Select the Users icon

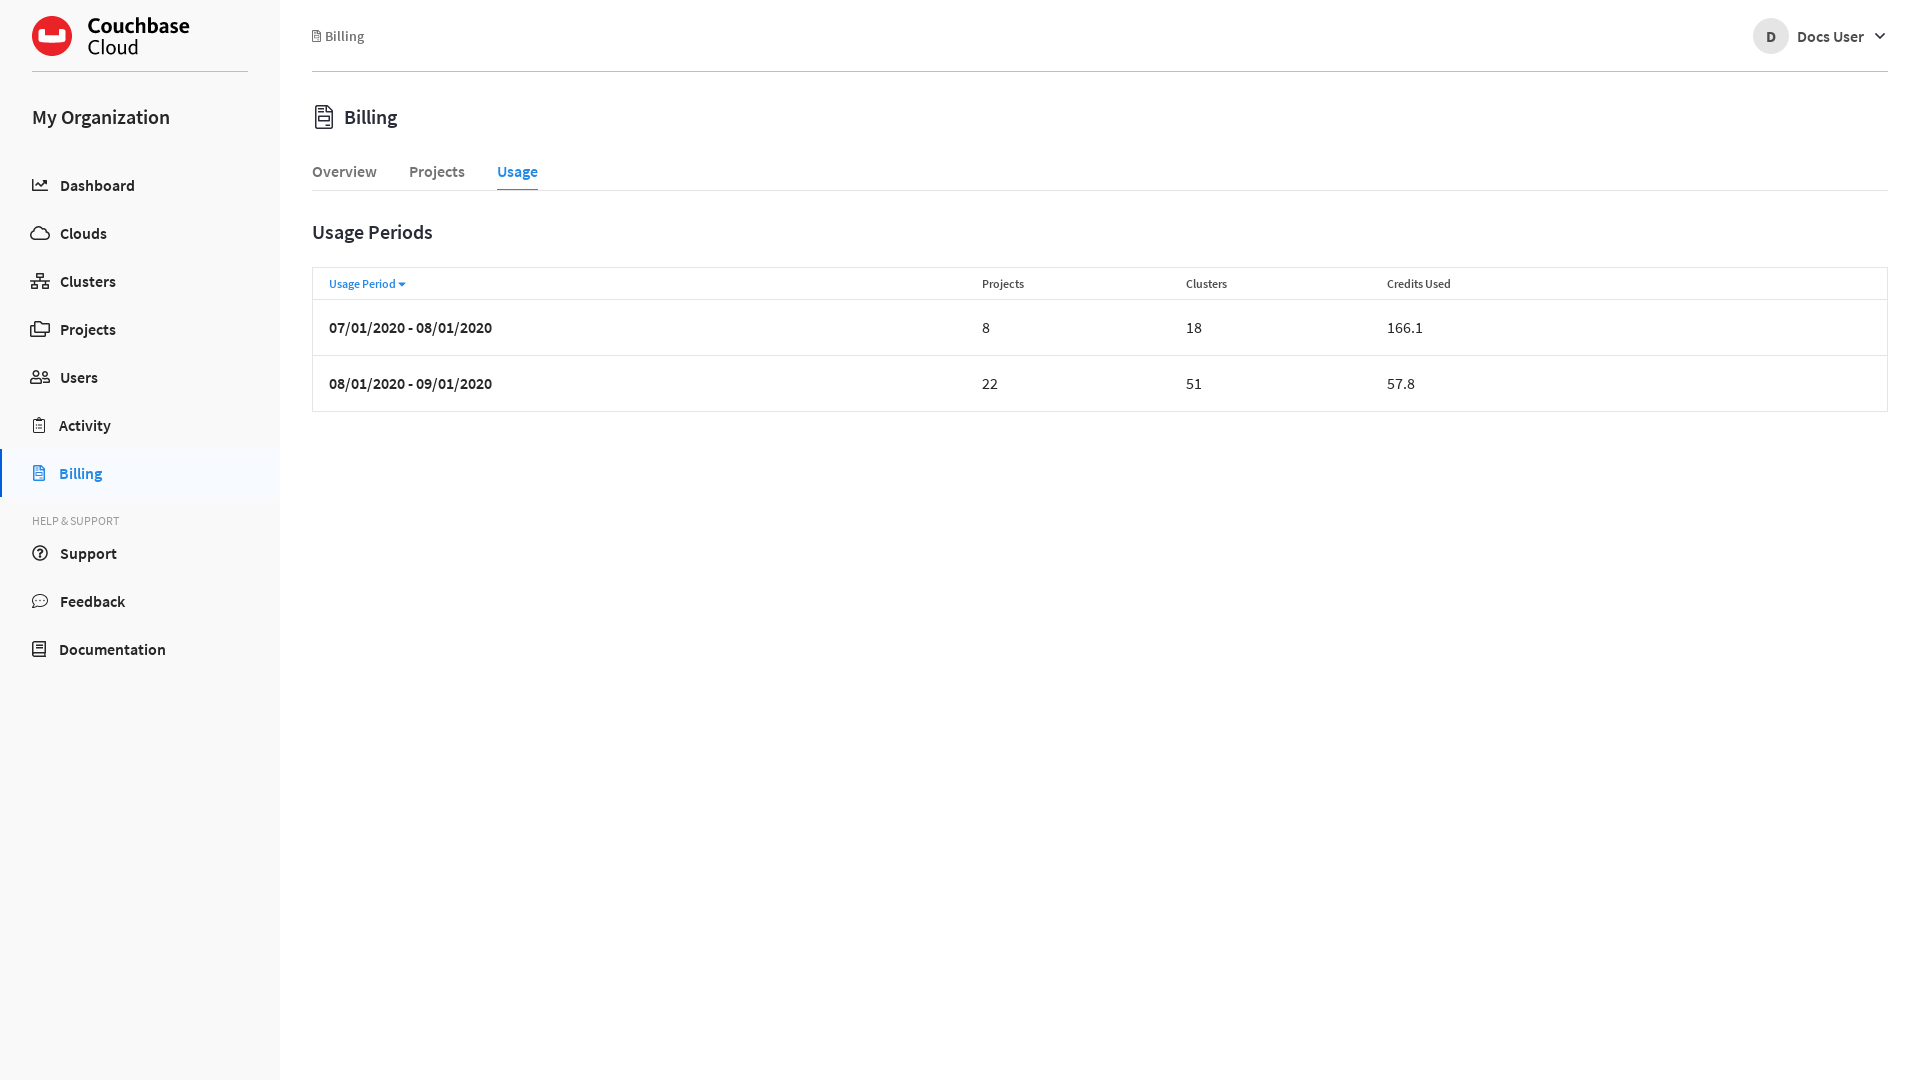point(40,377)
